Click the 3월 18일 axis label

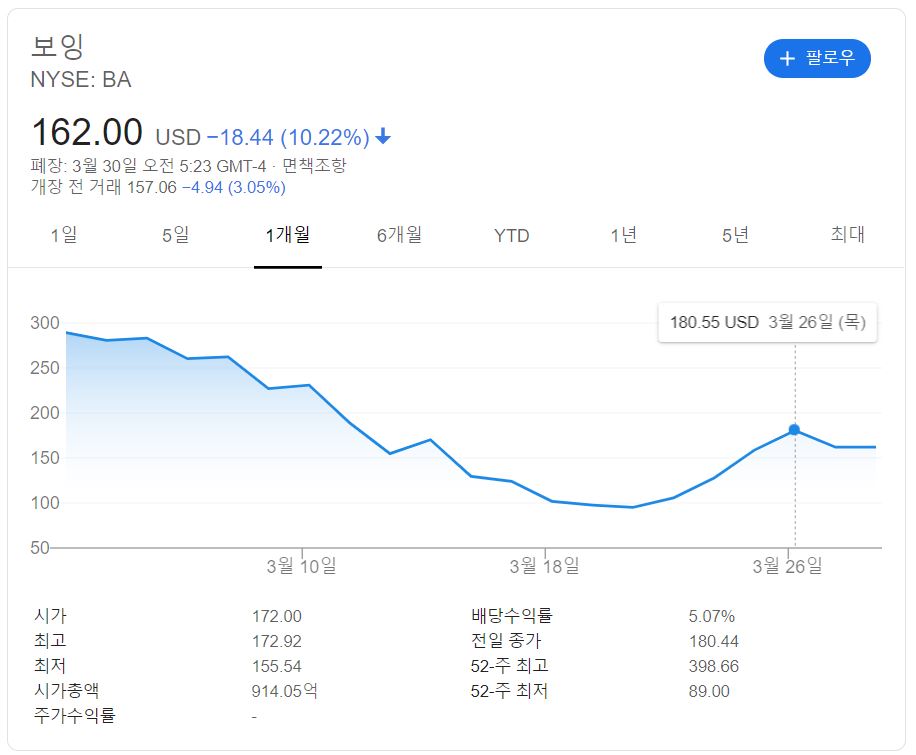coord(544,566)
